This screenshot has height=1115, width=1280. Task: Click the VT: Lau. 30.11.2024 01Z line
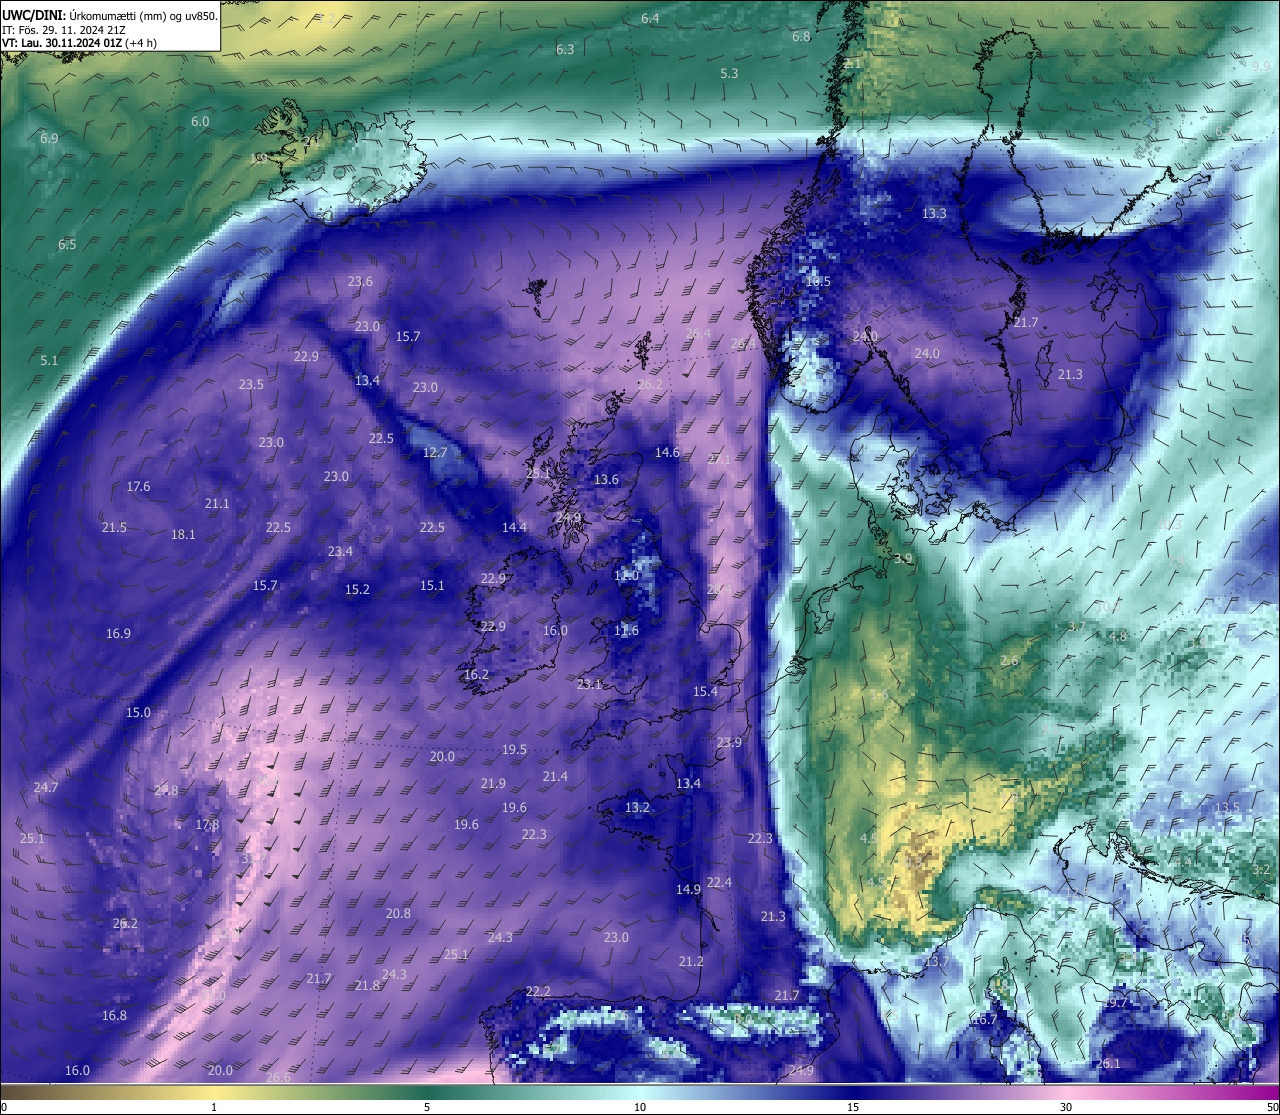[x=79, y=43]
